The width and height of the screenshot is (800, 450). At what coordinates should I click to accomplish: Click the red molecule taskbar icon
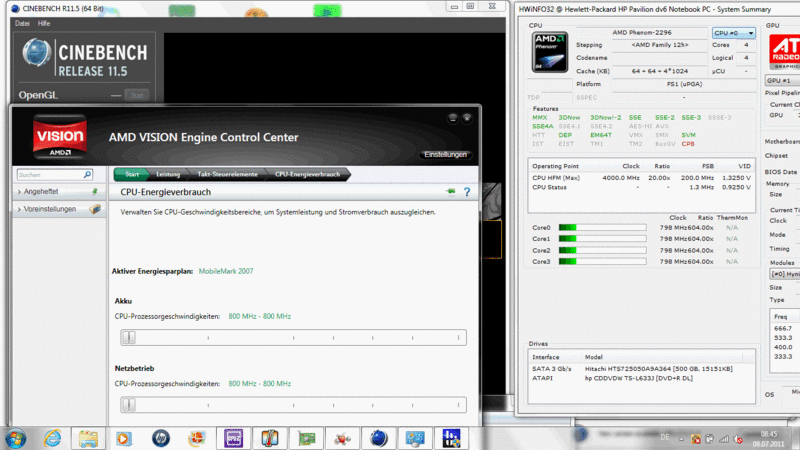point(342,438)
